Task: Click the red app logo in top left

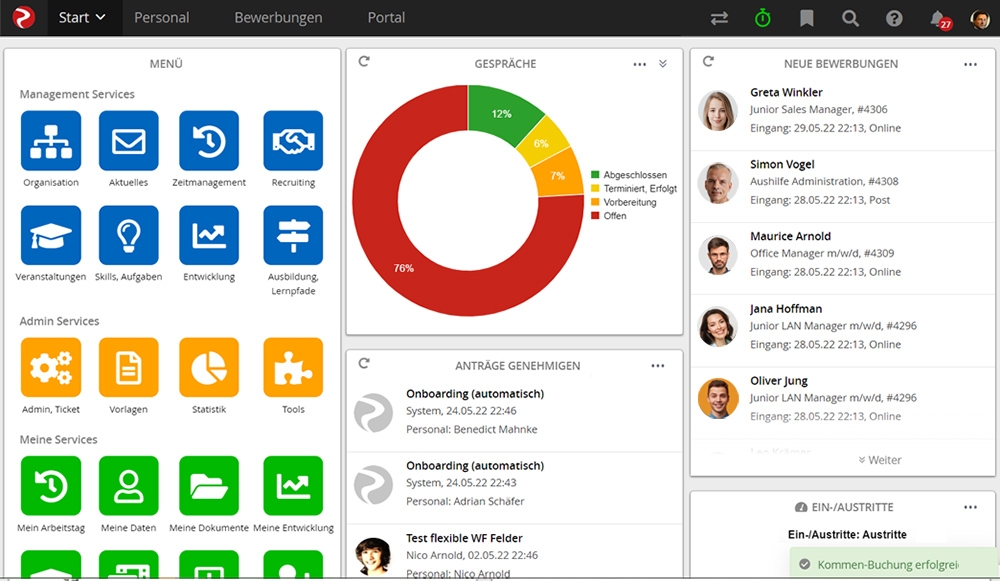Action: (x=24, y=17)
